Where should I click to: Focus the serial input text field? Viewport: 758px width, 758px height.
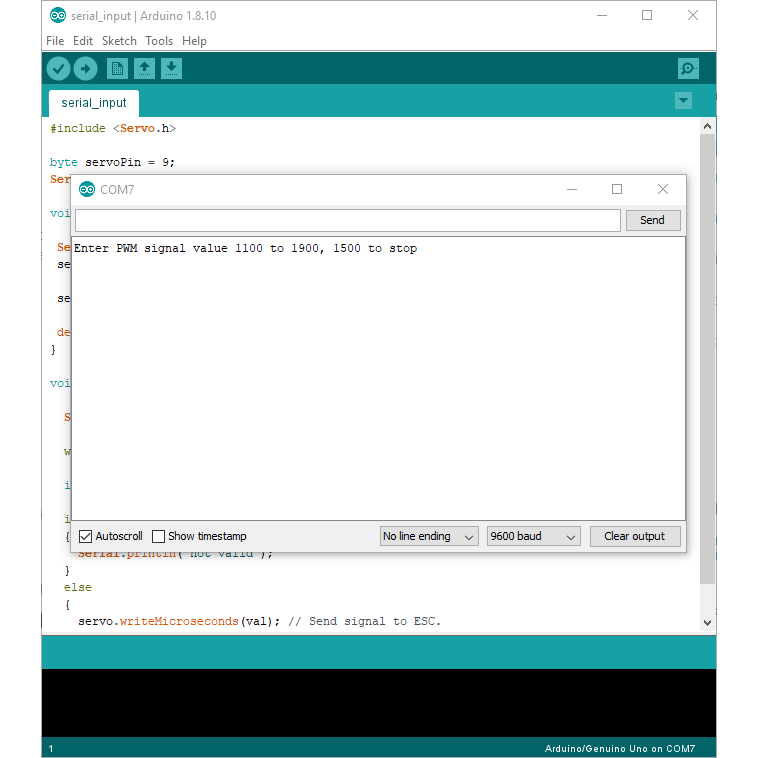click(348, 220)
